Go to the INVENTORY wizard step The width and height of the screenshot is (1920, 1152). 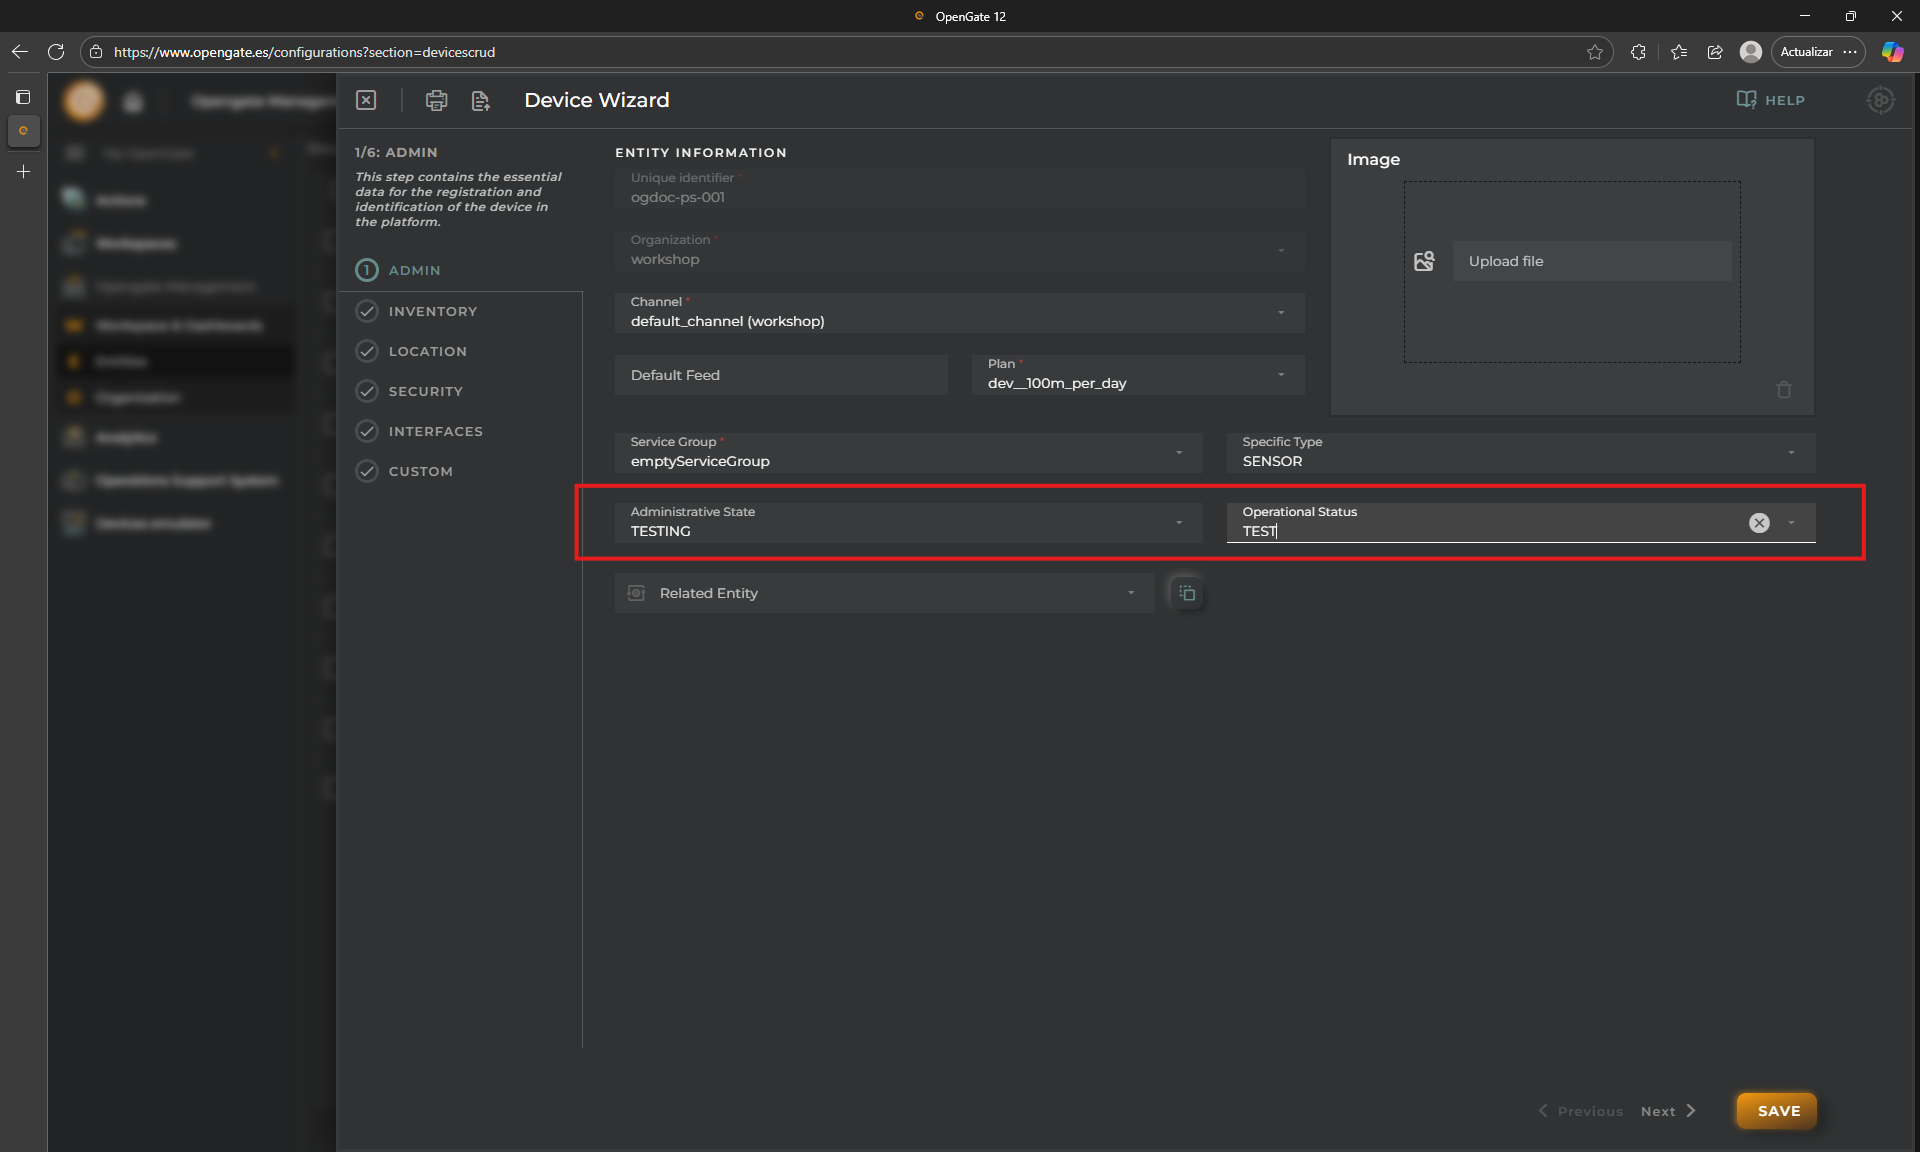432,311
